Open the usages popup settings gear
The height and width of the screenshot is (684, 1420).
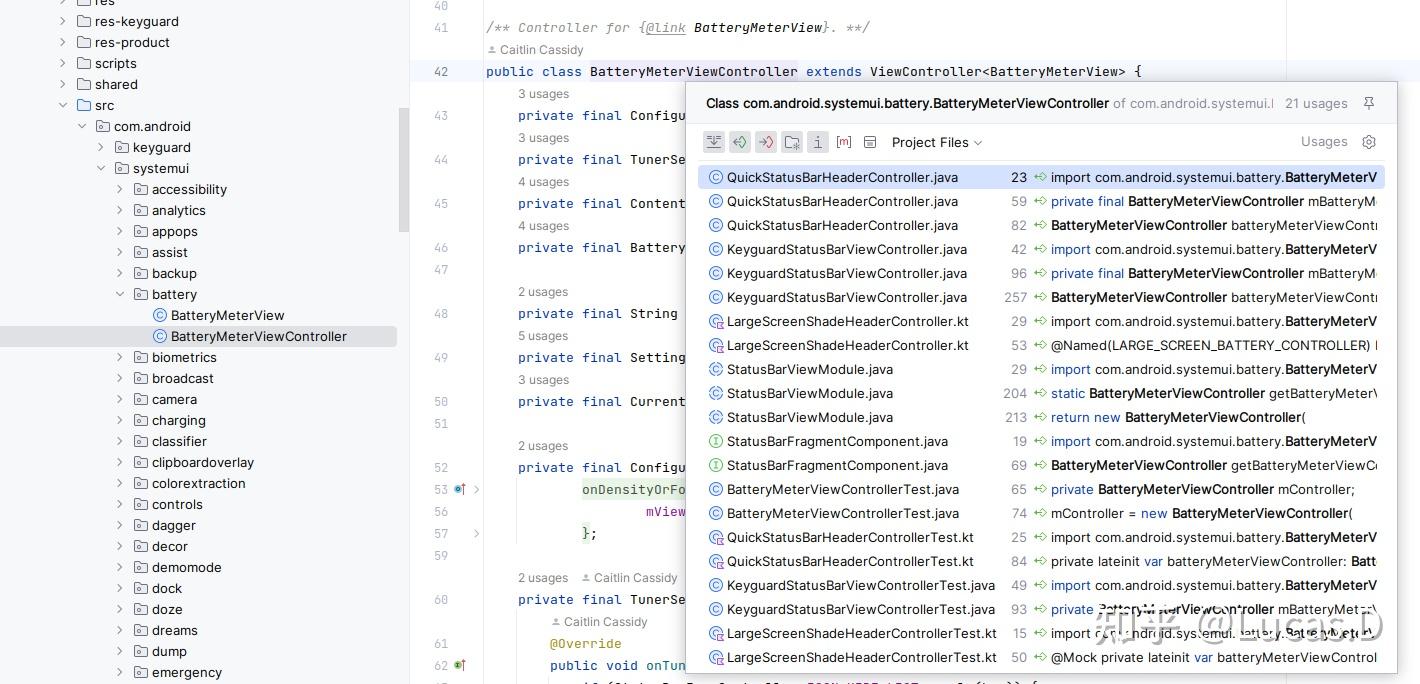(x=1369, y=142)
